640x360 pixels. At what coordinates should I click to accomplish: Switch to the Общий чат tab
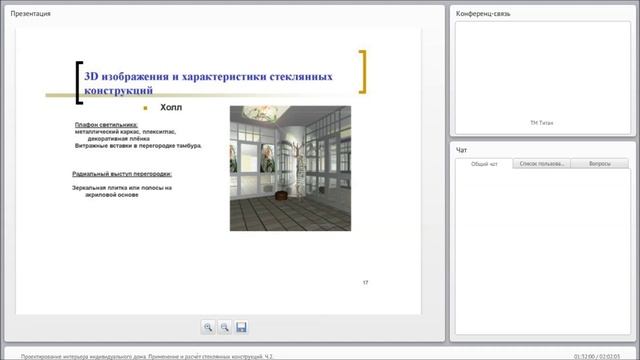point(484,164)
